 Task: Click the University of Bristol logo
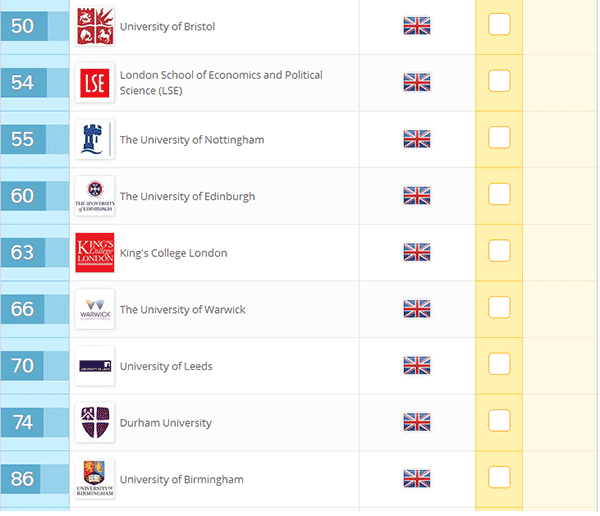click(95, 26)
